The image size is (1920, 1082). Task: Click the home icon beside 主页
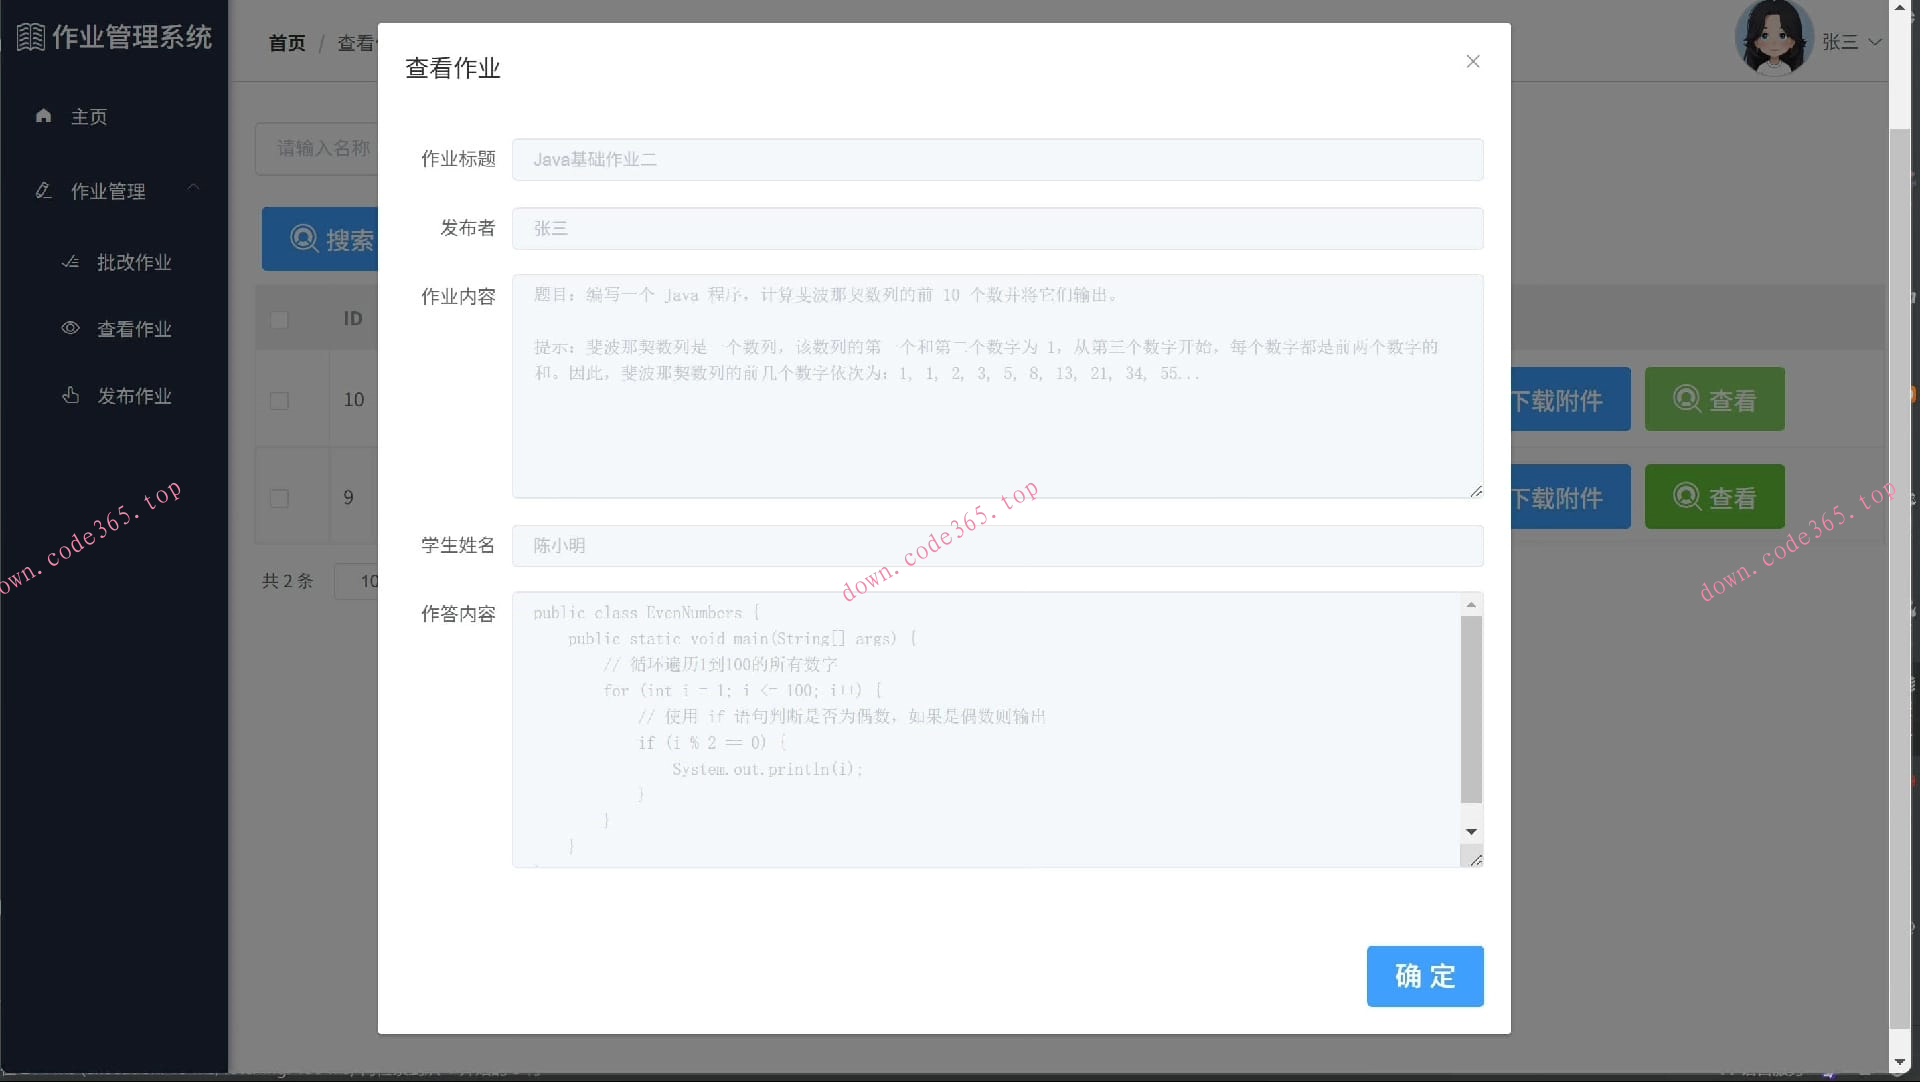[43, 116]
